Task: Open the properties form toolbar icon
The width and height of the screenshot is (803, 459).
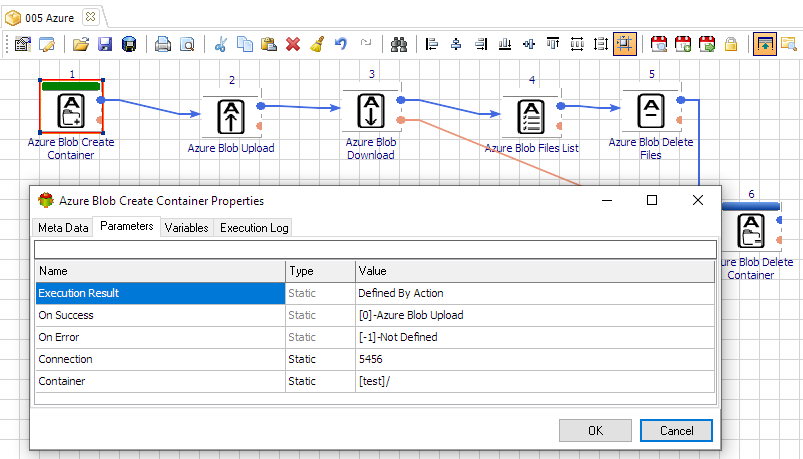Action: coord(23,44)
